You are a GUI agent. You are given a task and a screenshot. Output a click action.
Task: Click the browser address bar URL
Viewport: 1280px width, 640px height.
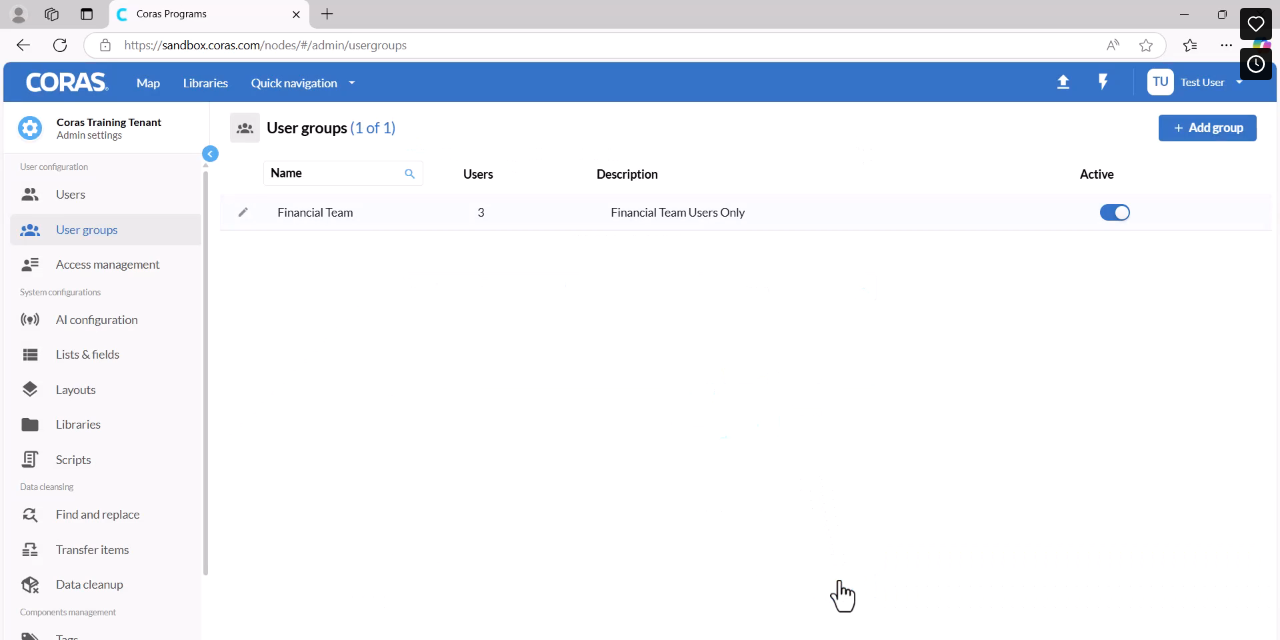pos(265,45)
